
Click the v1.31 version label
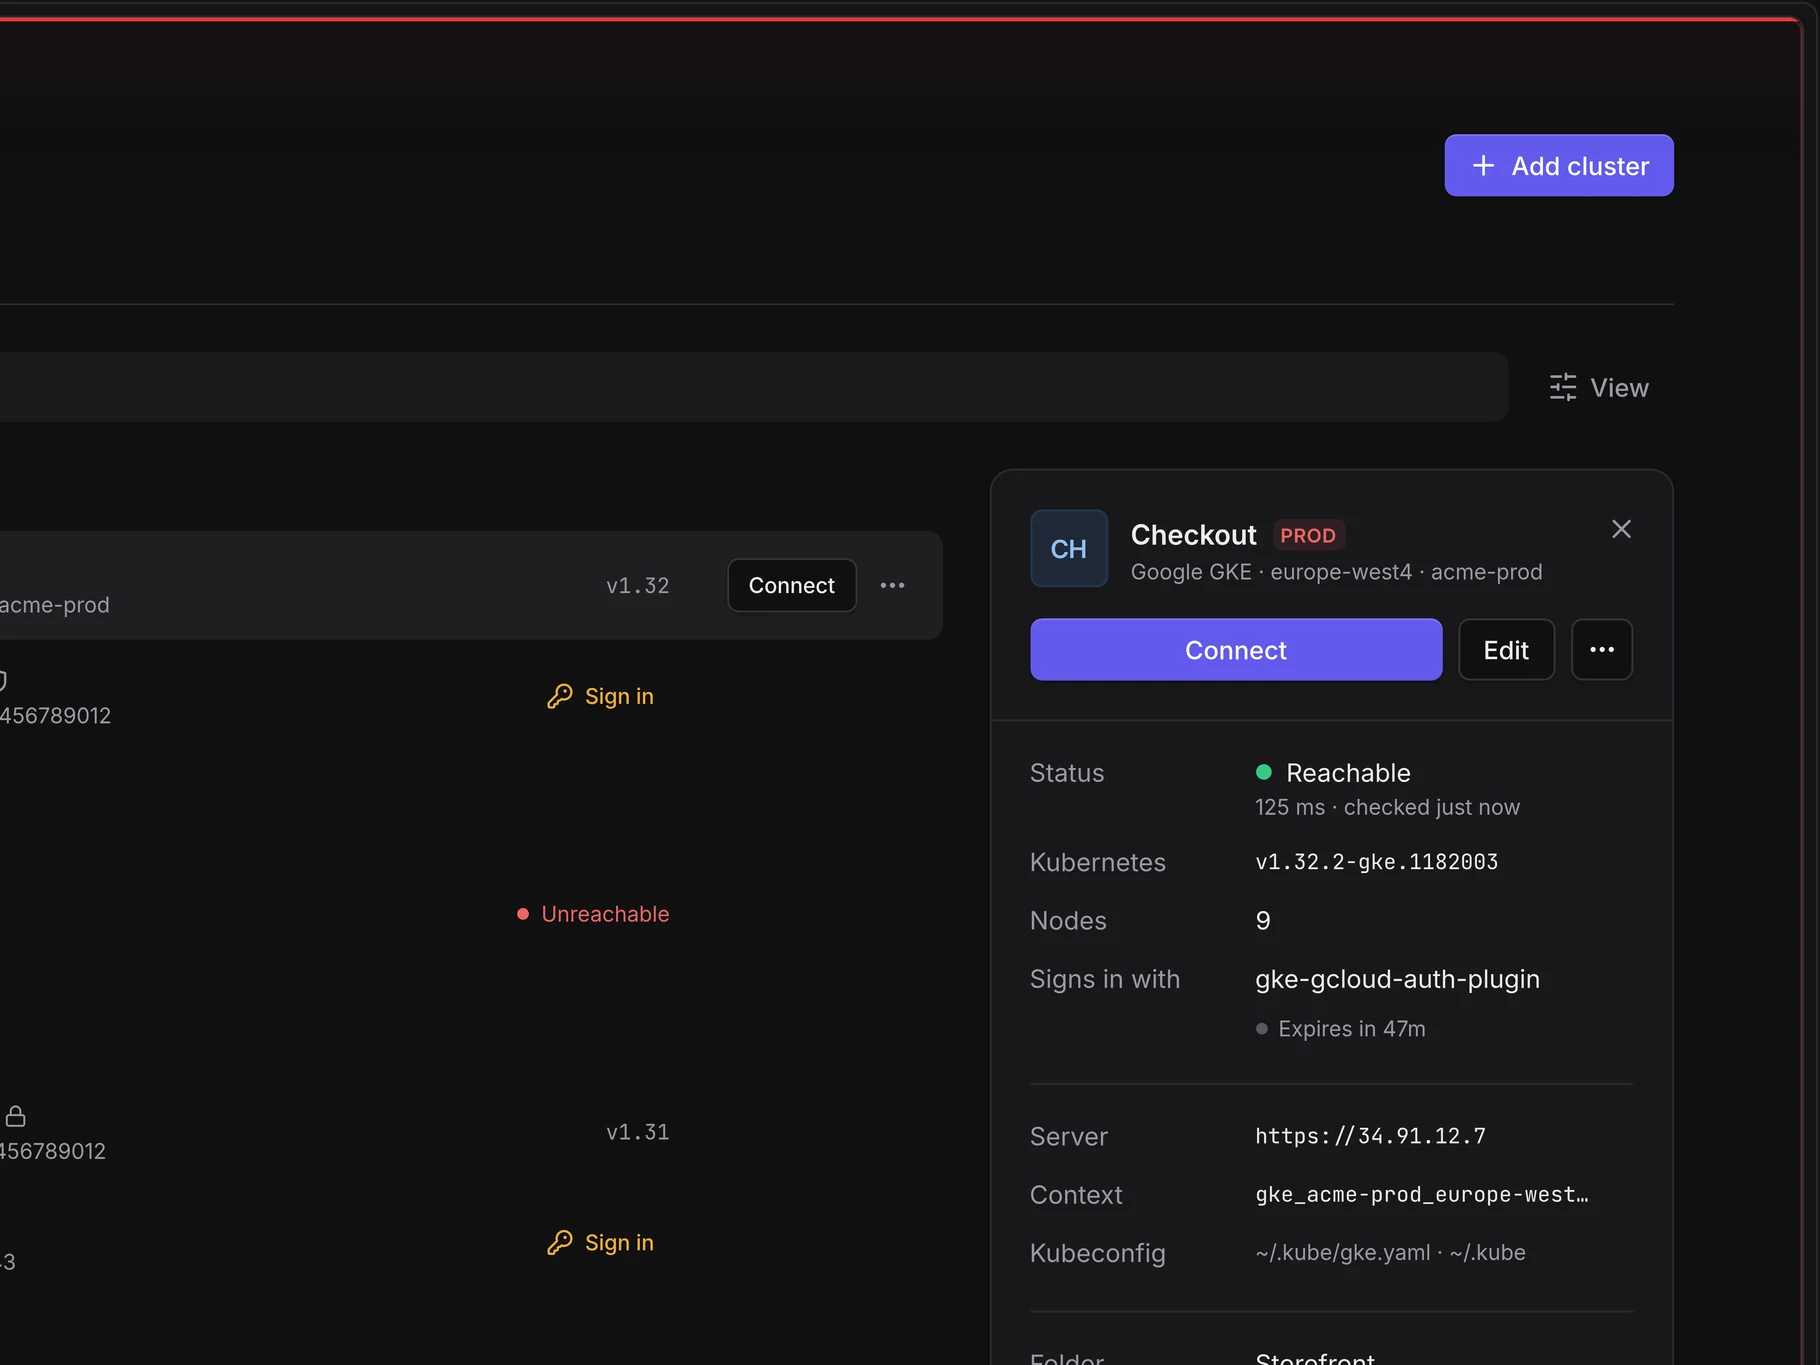(637, 1132)
